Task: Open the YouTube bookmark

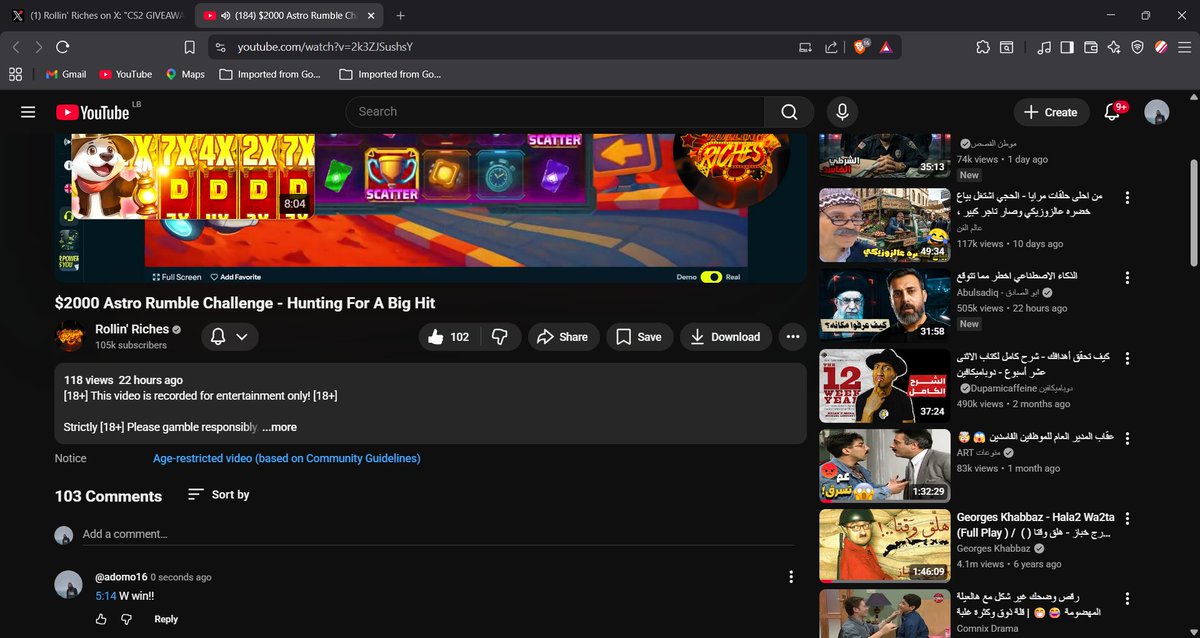Action: (125, 74)
